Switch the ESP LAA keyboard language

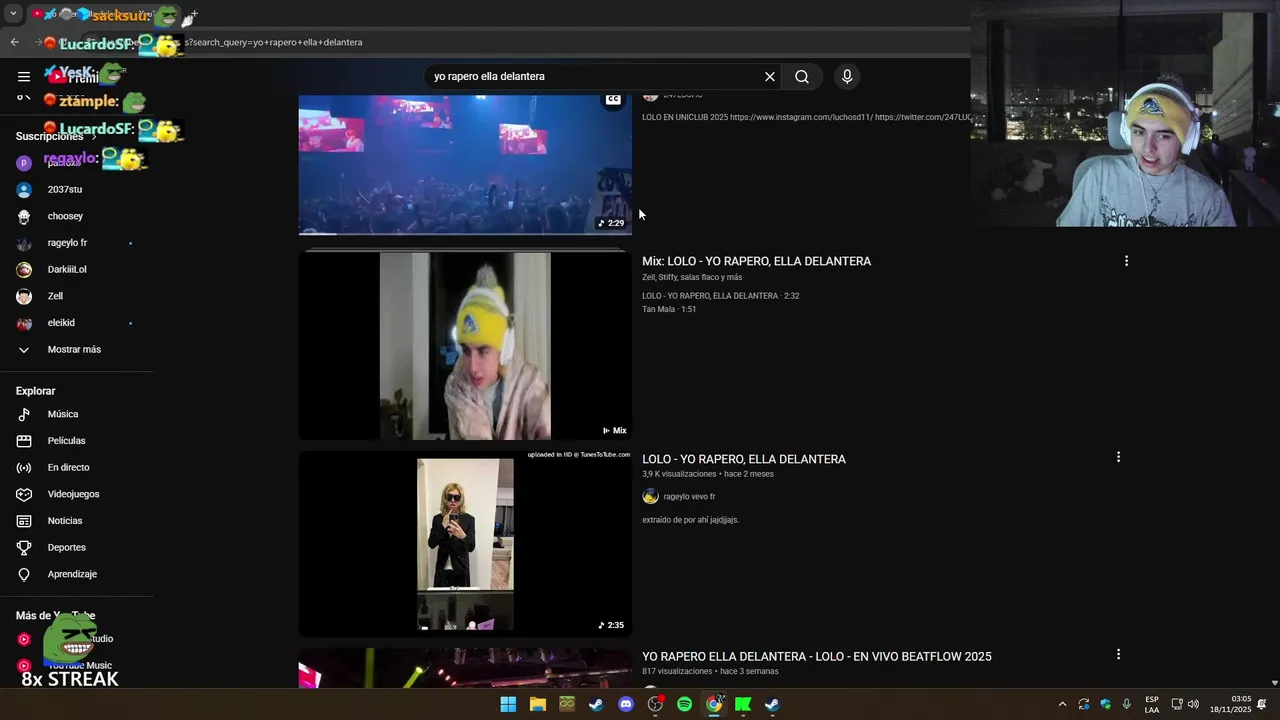point(1152,704)
